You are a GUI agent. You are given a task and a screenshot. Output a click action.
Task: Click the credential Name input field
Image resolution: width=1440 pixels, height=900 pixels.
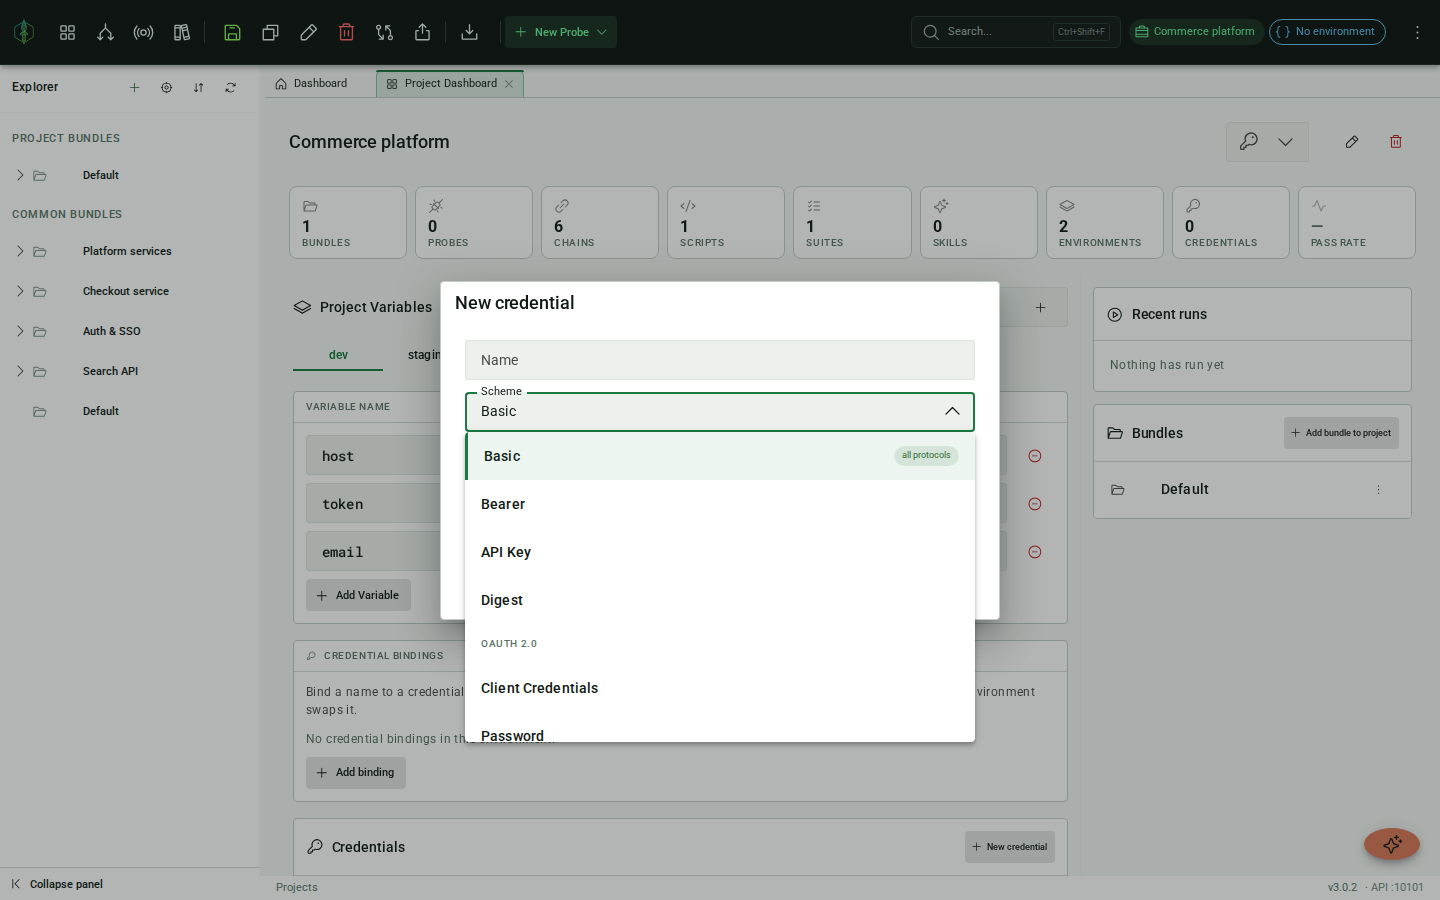coord(720,360)
